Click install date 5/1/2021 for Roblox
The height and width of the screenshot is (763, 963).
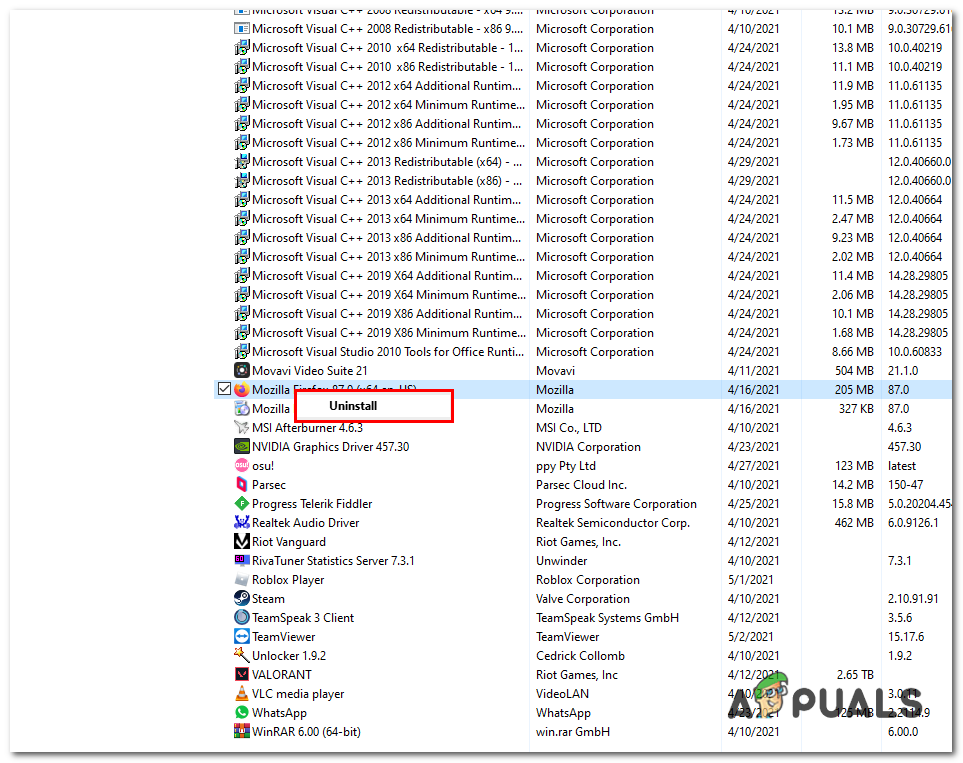[x=751, y=580]
